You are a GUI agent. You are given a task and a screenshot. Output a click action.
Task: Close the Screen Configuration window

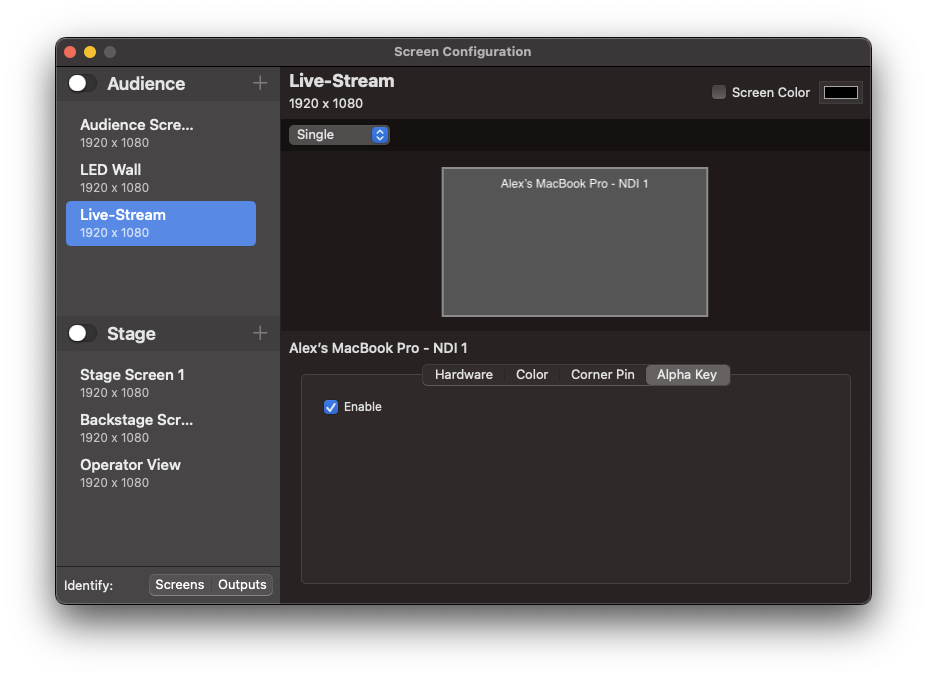(70, 52)
